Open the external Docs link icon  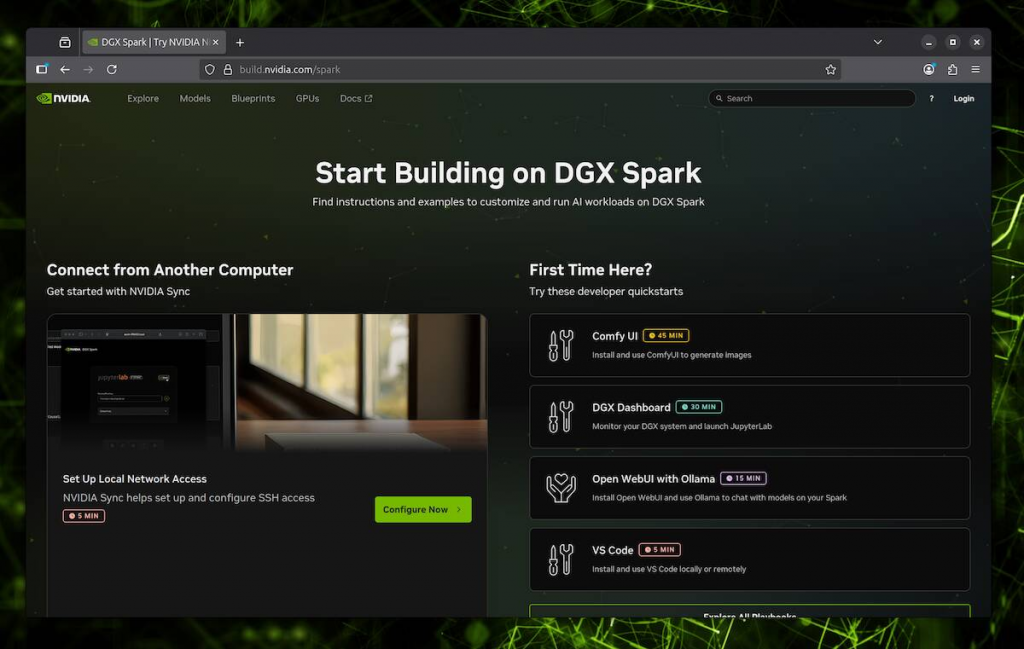pyautogui.click(x=369, y=98)
